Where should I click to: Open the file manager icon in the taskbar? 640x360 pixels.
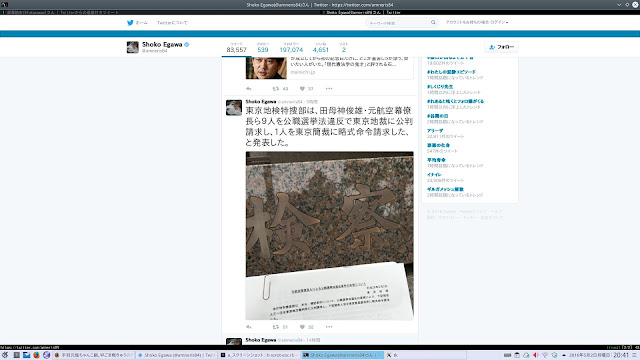coord(27,355)
